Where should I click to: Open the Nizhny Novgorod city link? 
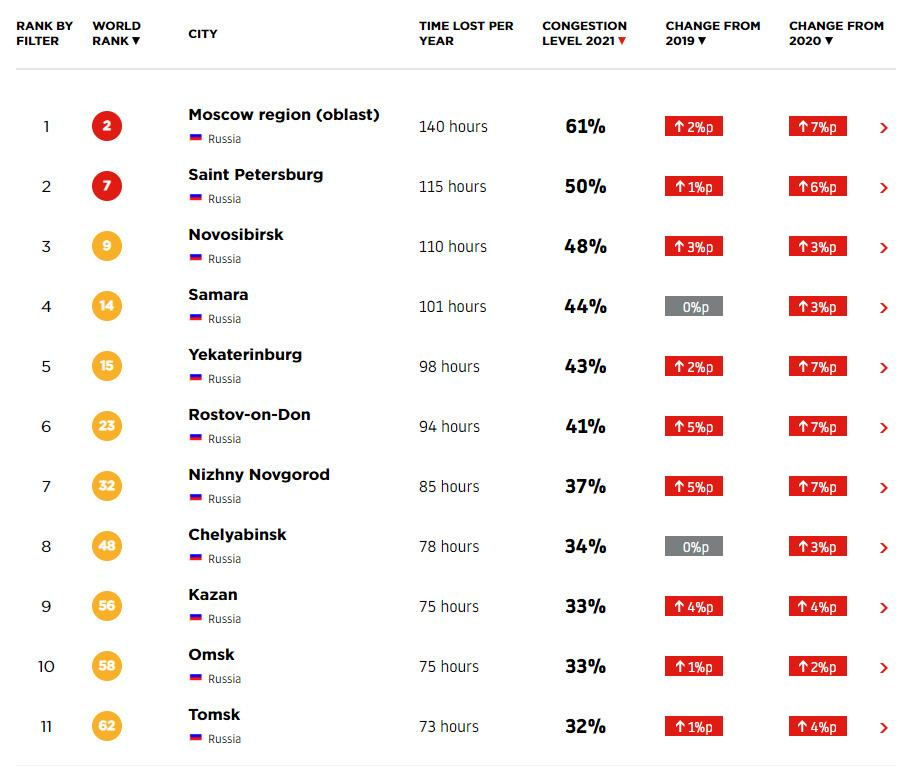[x=259, y=475]
